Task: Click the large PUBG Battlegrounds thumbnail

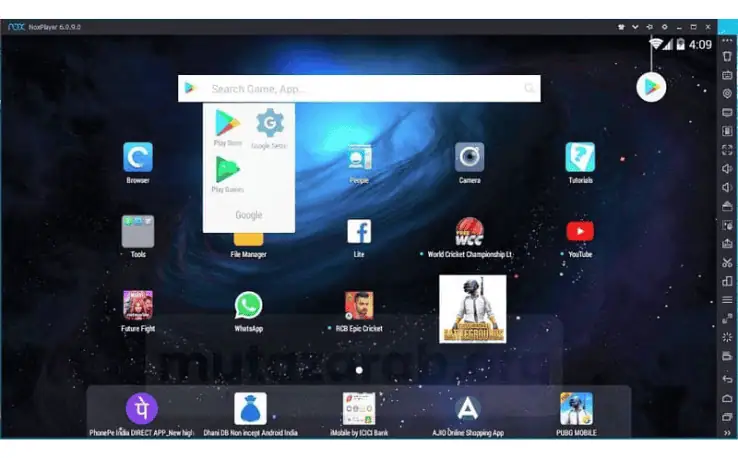Action: [473, 309]
